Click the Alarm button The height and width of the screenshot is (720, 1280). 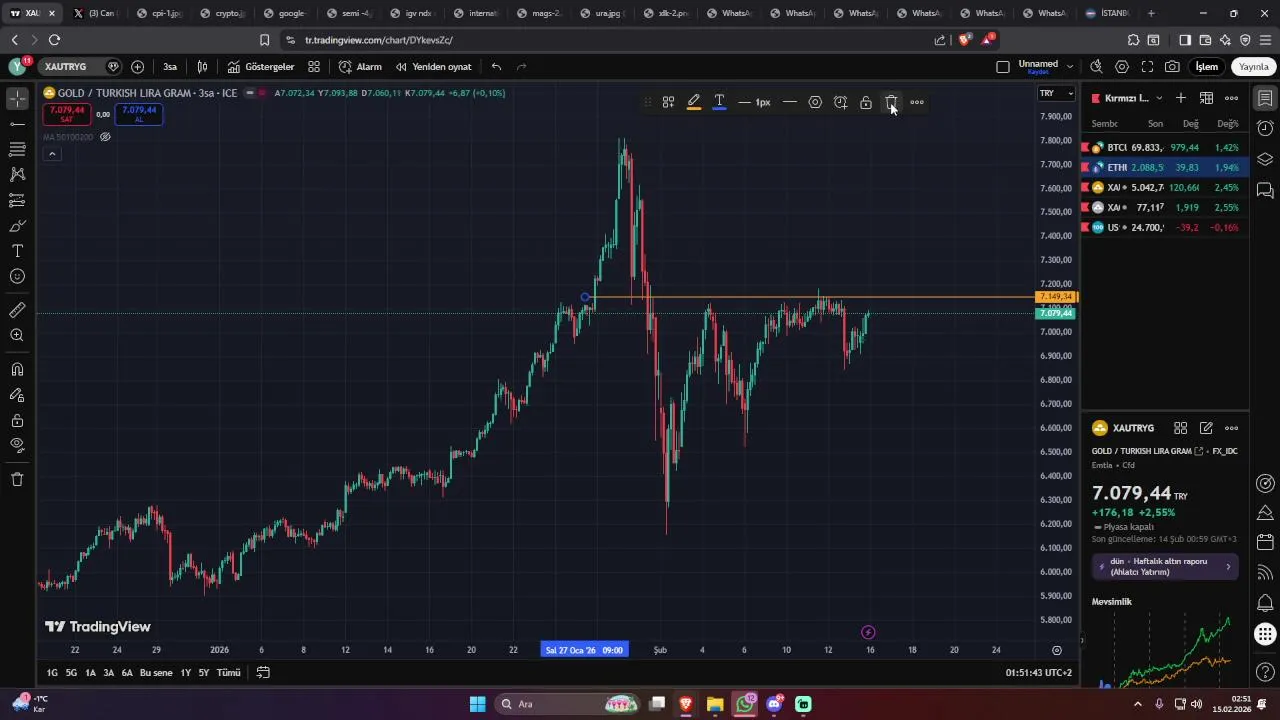tap(360, 67)
